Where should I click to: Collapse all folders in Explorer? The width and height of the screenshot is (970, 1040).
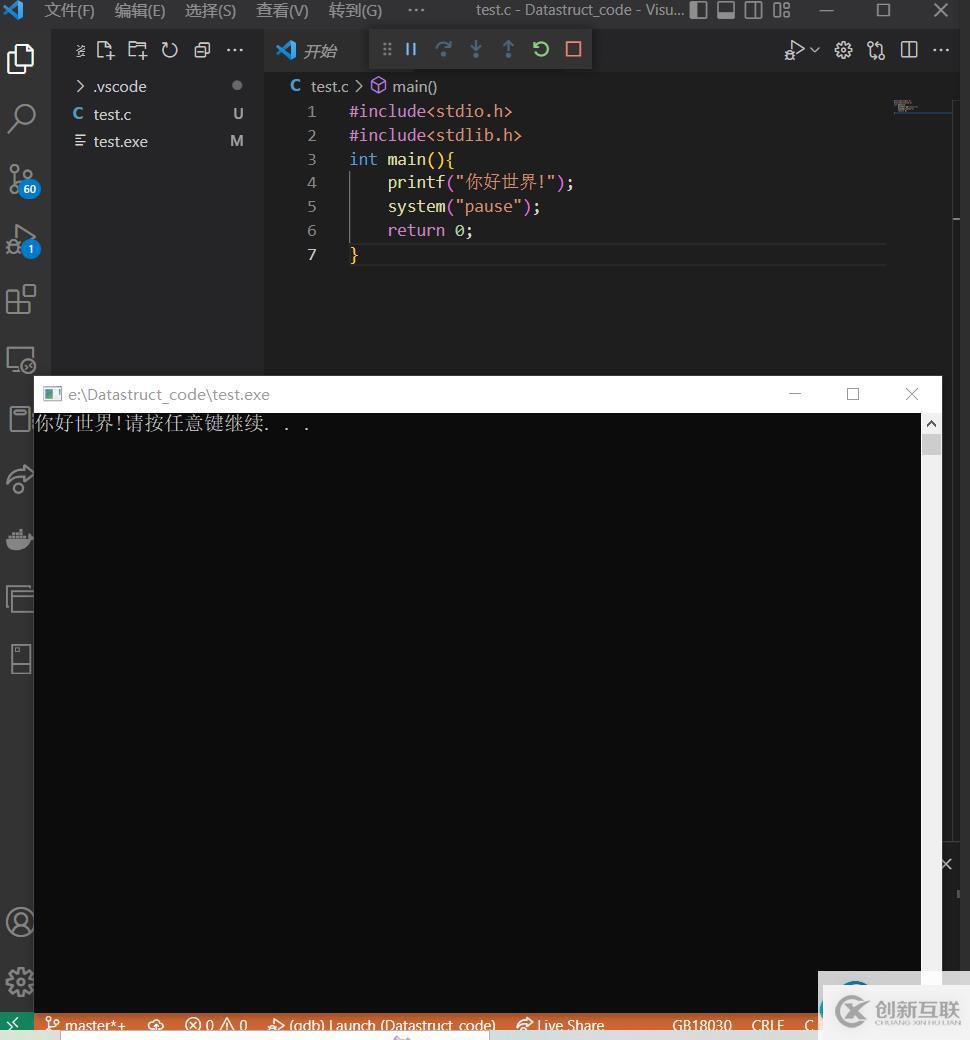(202, 50)
